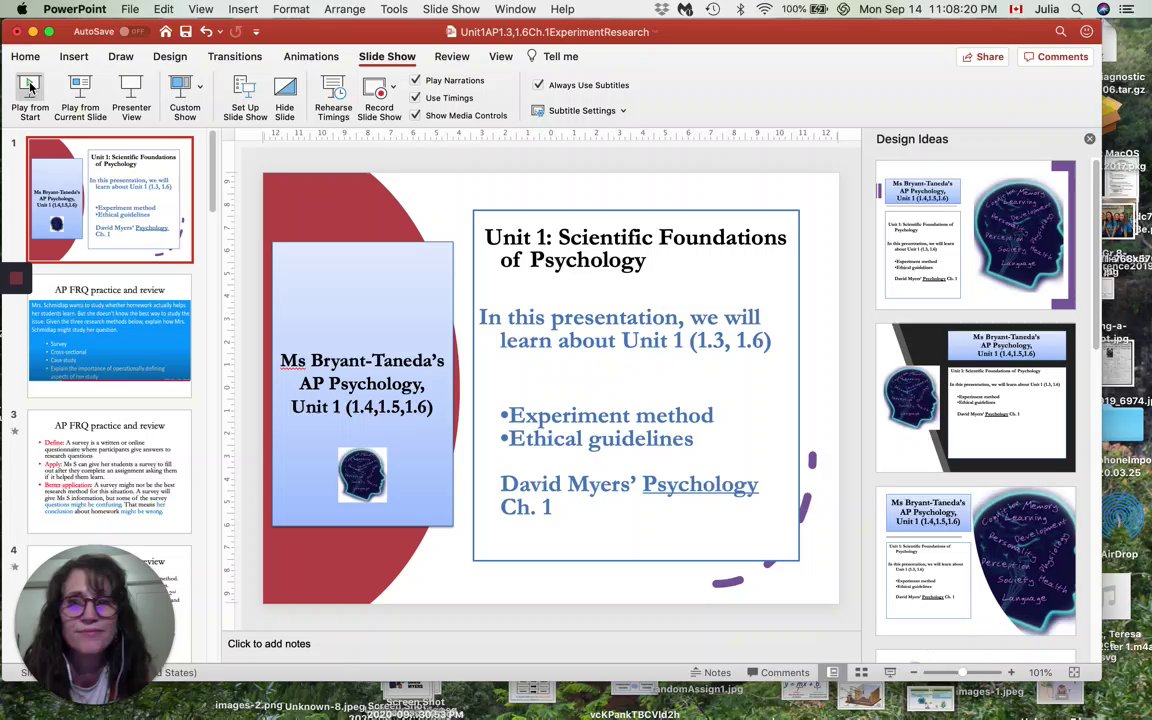Click the Hide Slide icon
1152x720 pixels.
pos(285,87)
